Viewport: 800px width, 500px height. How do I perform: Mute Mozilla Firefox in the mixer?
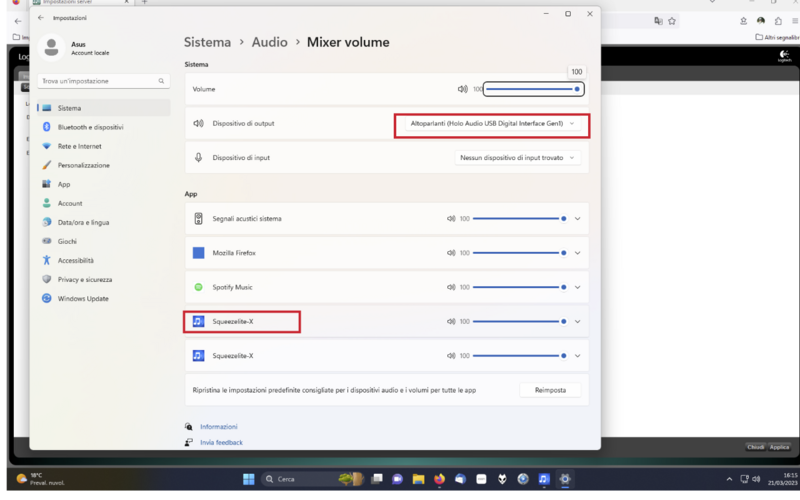451,253
